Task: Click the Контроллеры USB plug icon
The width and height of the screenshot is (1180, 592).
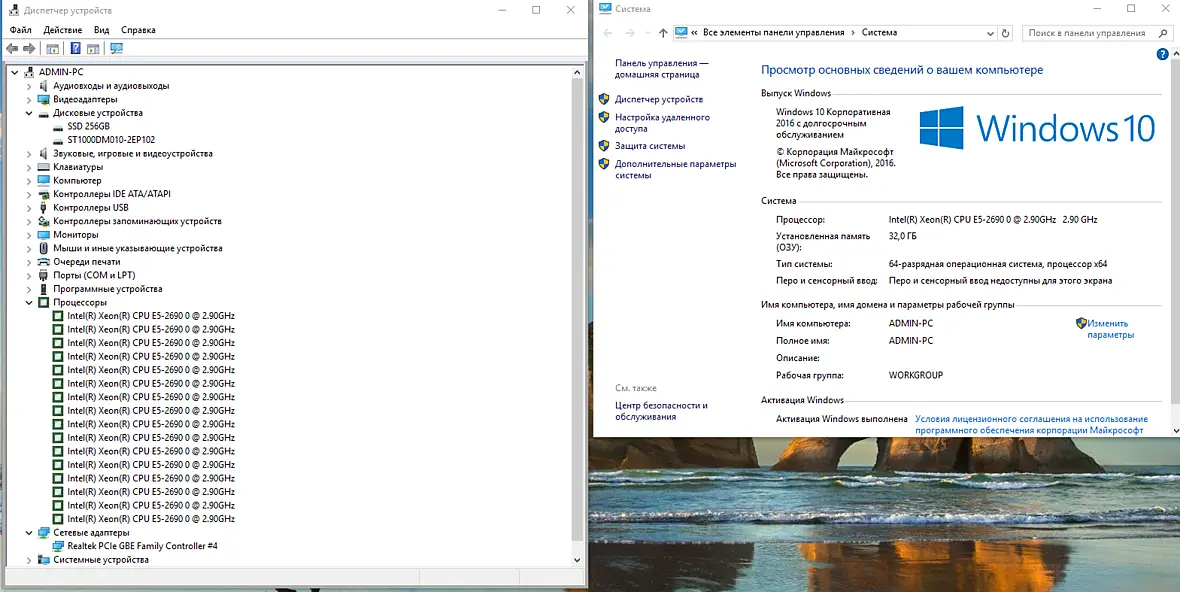Action: pos(44,208)
